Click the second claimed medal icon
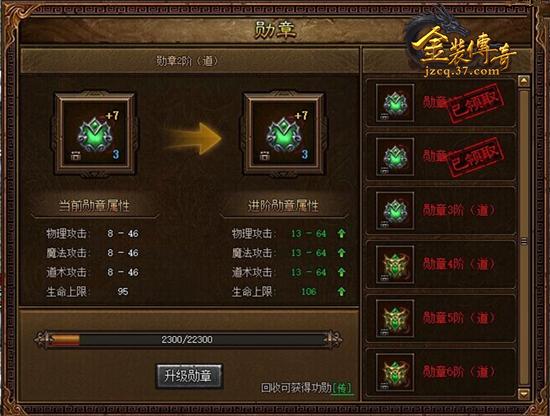 pyautogui.click(x=395, y=157)
